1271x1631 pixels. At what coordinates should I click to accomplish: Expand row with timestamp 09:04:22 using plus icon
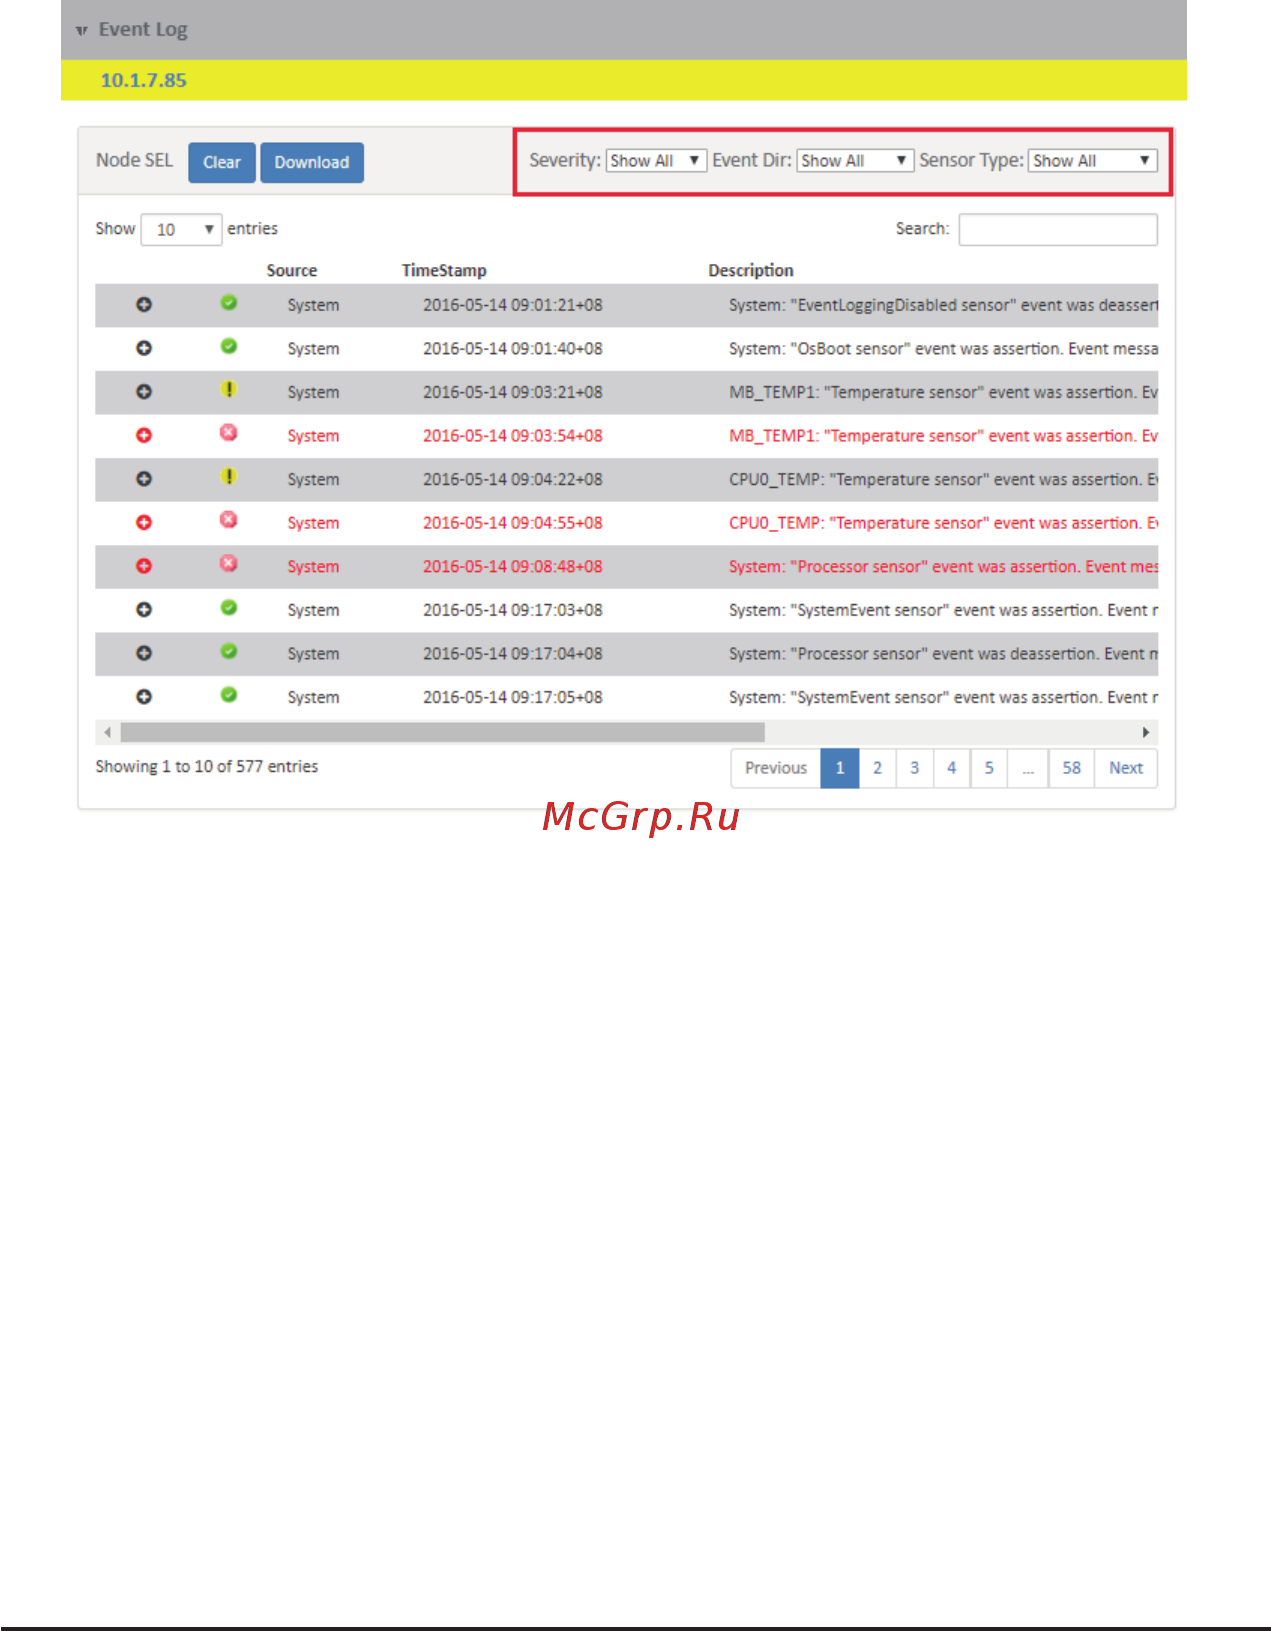point(144,479)
